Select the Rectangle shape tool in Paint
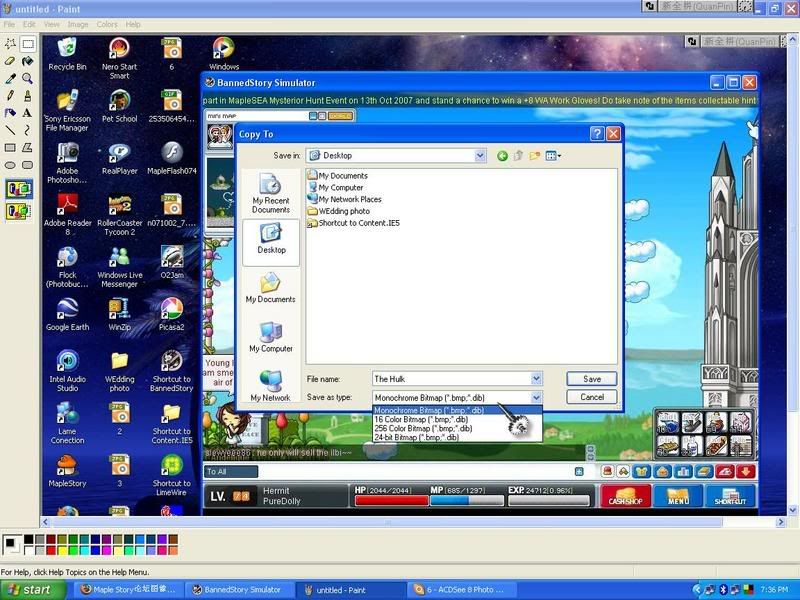800x600 pixels. click(10, 147)
